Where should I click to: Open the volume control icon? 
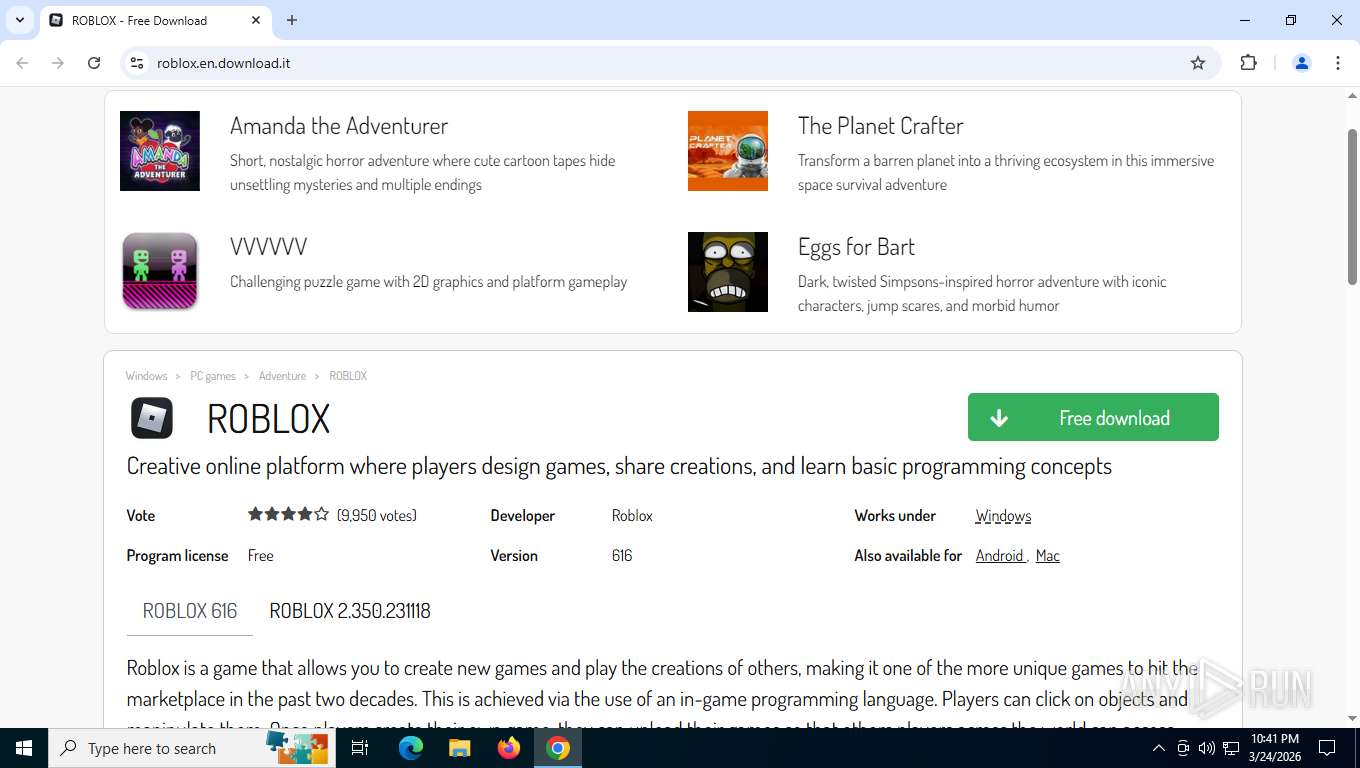1207,748
